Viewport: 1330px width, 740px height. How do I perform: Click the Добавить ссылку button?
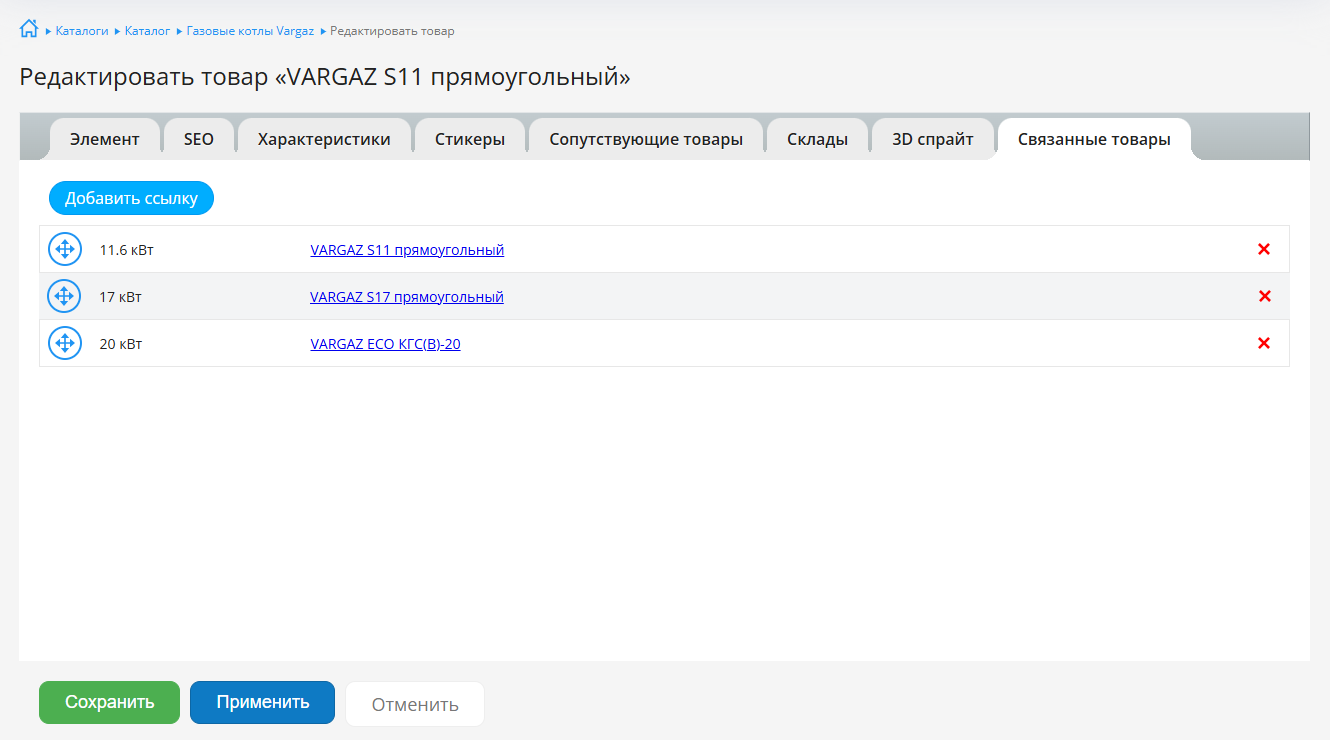coord(131,198)
